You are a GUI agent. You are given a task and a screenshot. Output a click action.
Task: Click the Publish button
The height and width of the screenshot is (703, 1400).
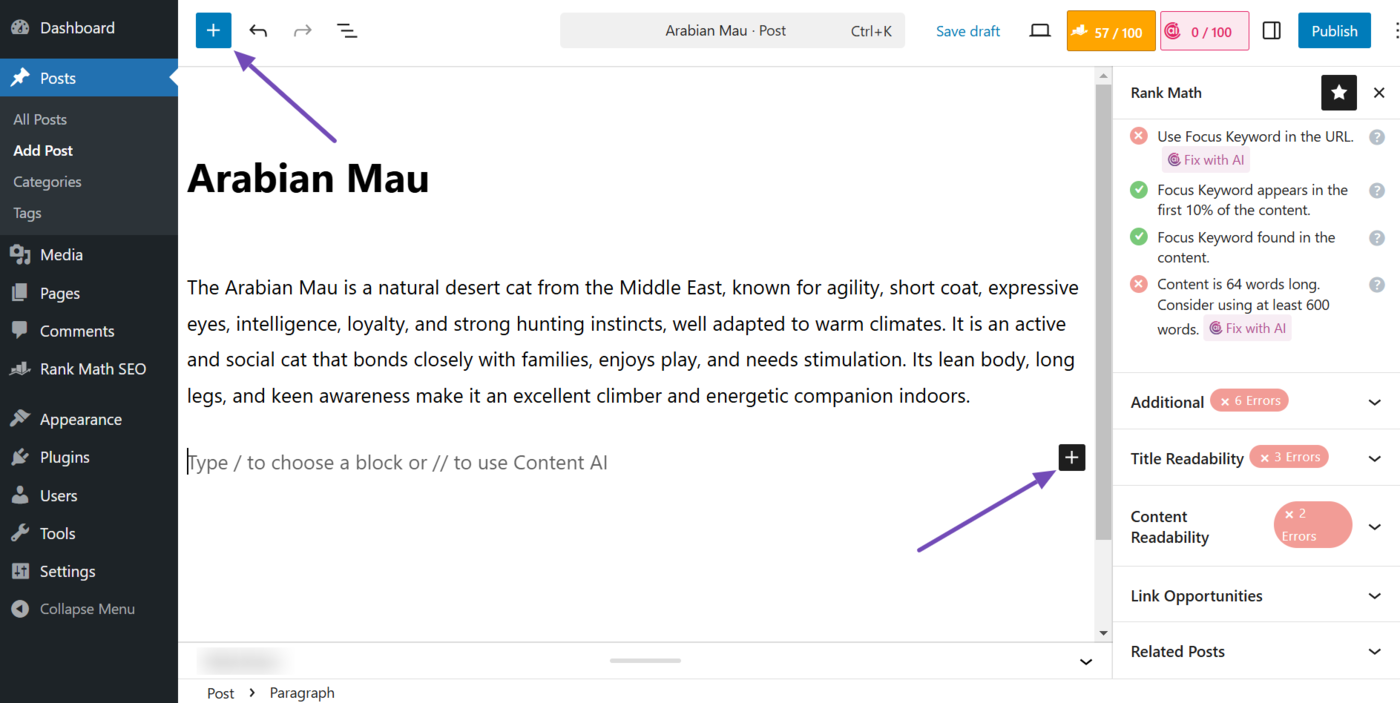pyautogui.click(x=1334, y=31)
